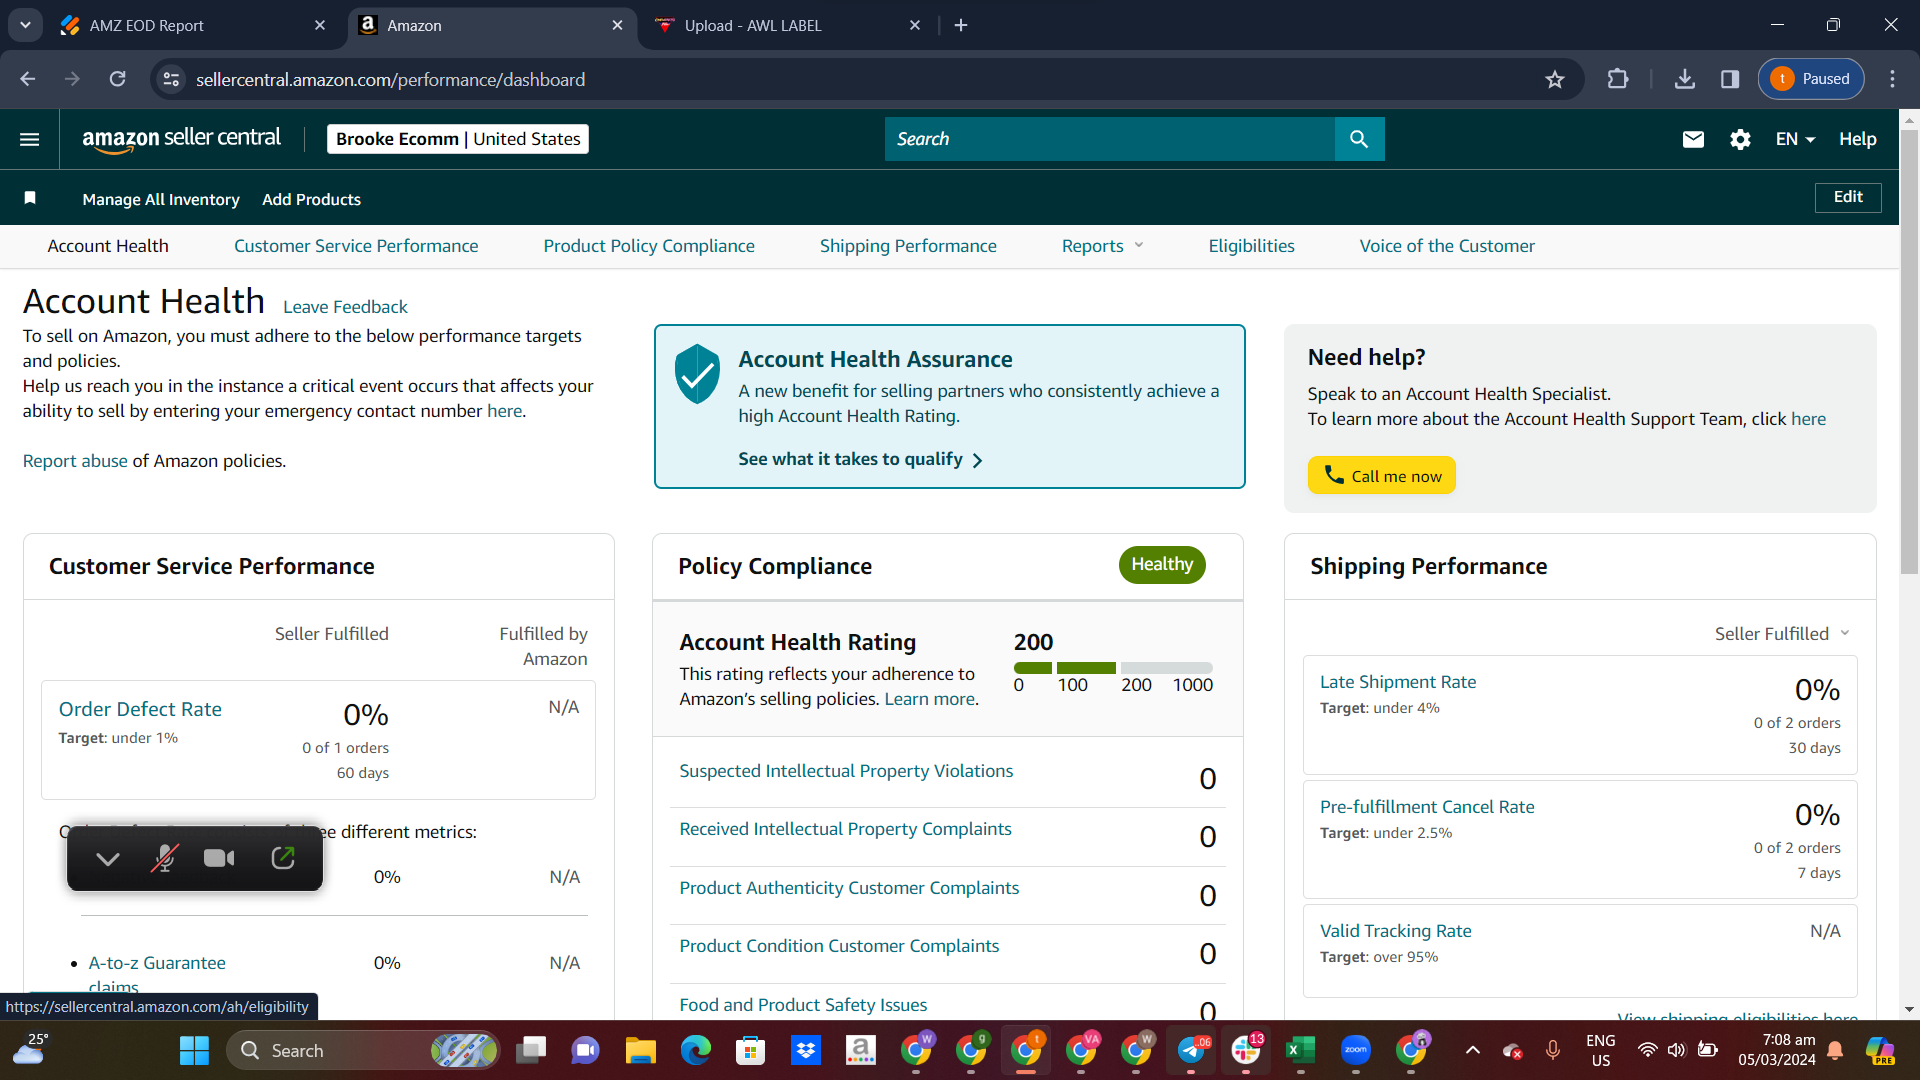Switch account via Brooke Ecomm United States

pyautogui.click(x=458, y=139)
